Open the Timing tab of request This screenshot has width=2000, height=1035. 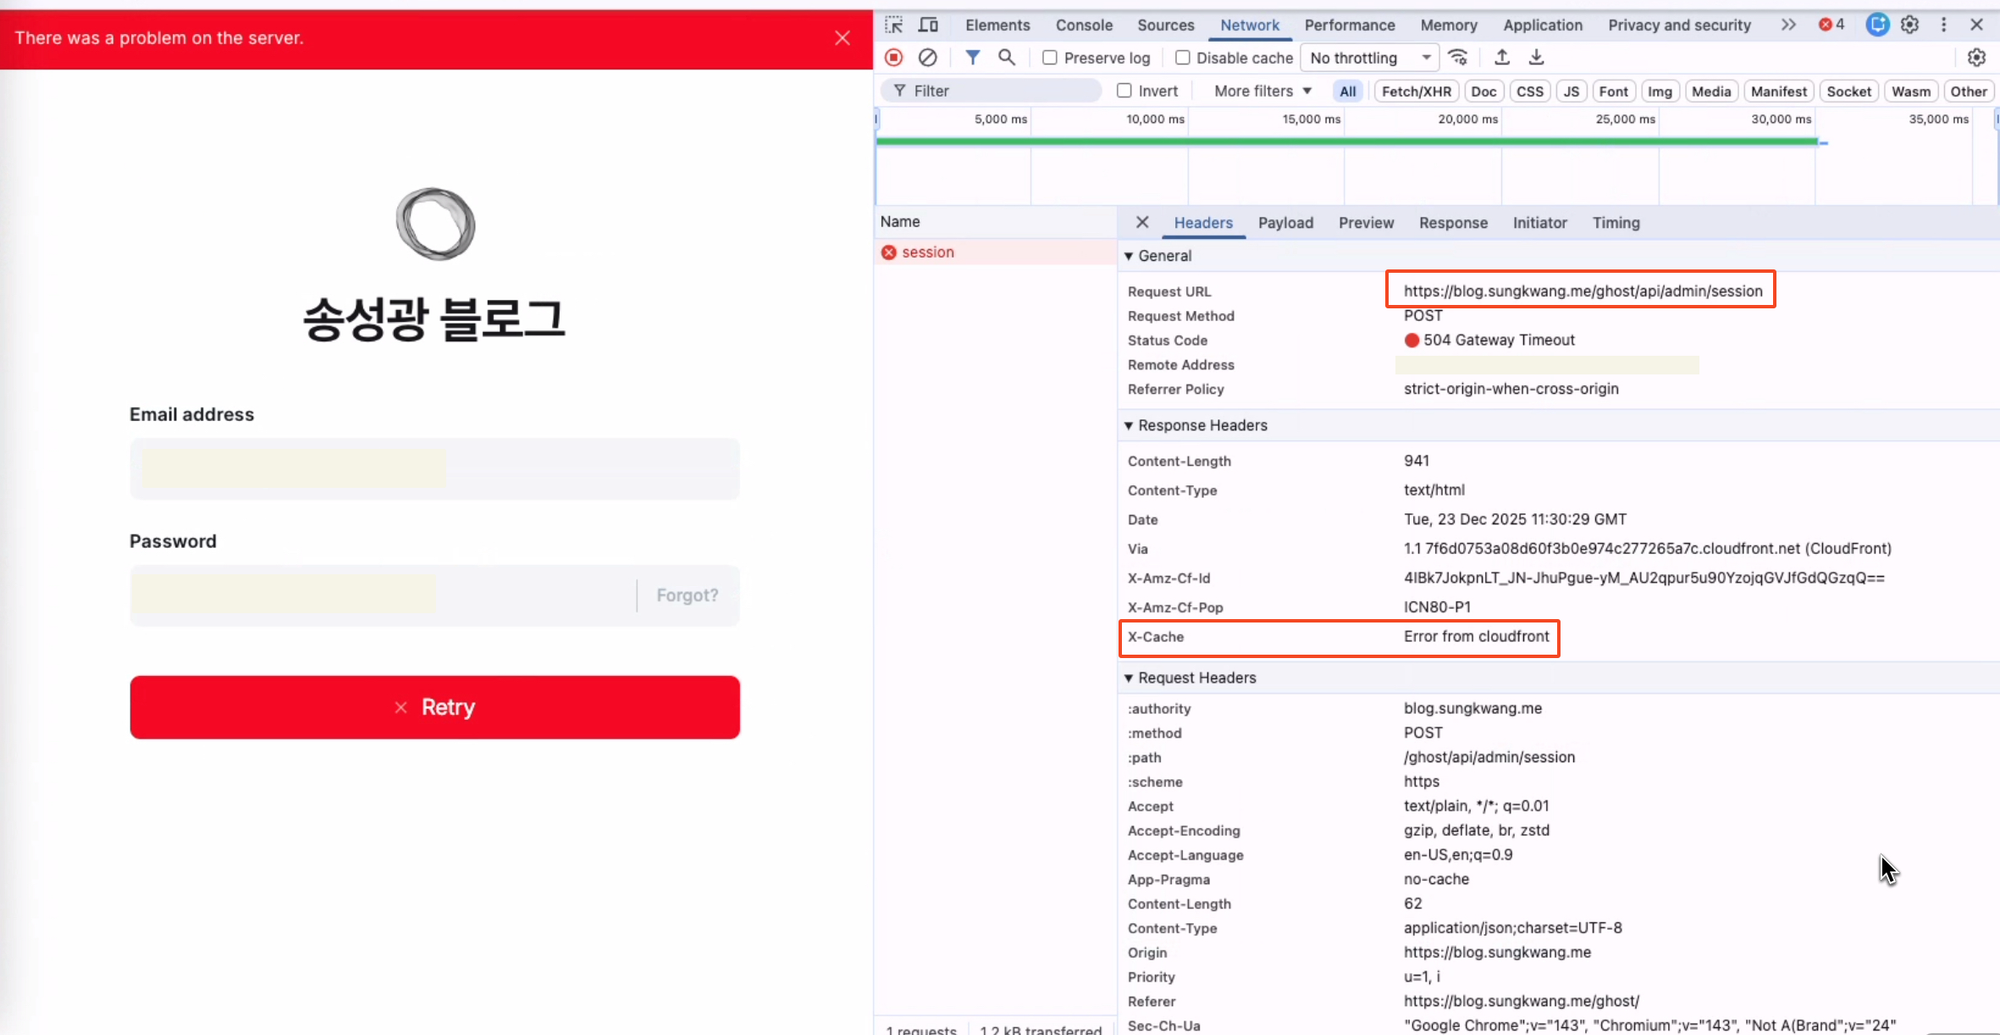[x=1616, y=223]
